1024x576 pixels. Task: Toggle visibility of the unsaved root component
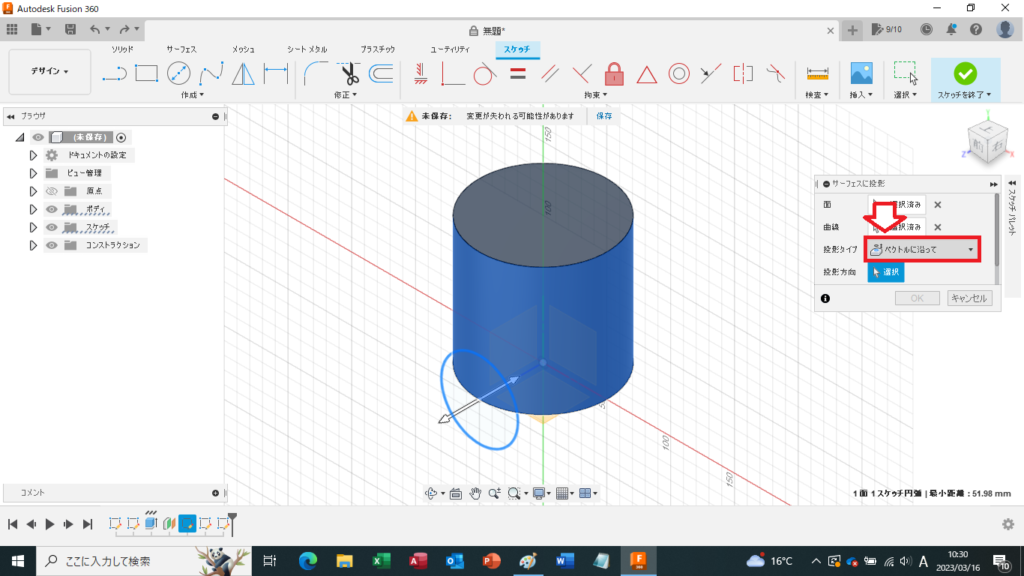pos(38,137)
